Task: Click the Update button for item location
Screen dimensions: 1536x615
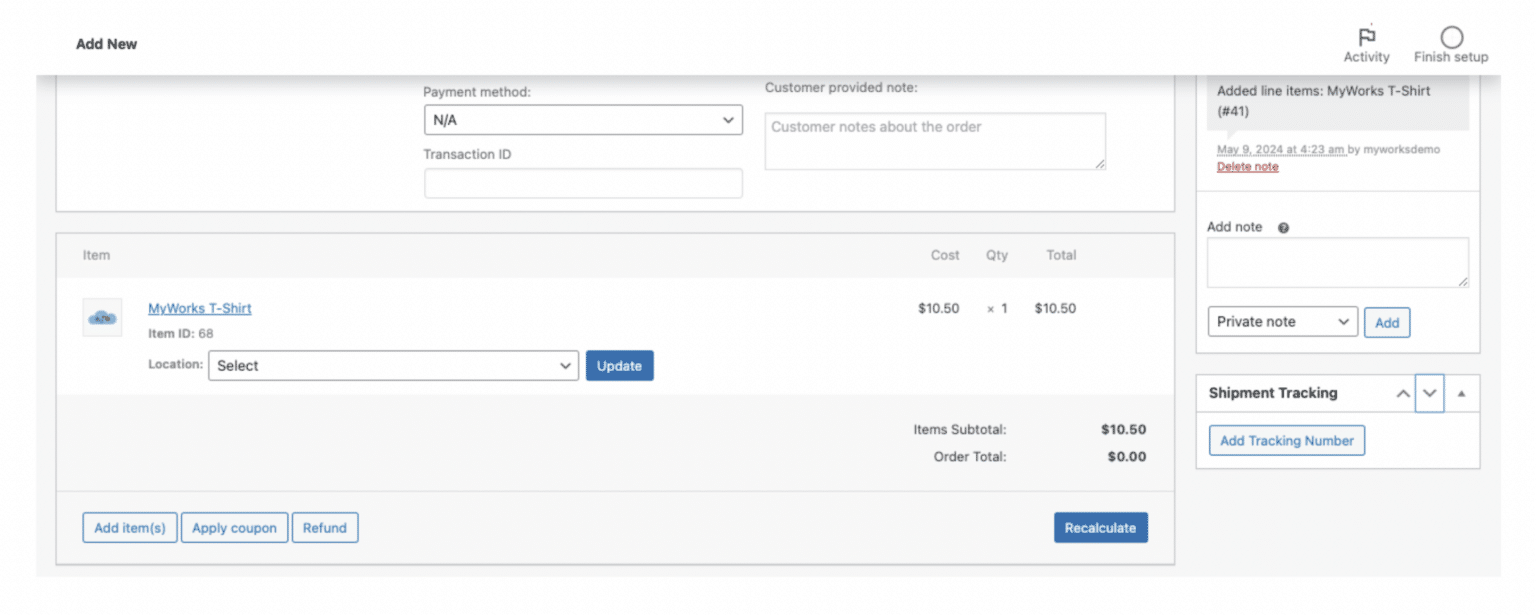Action: pyautogui.click(x=619, y=365)
